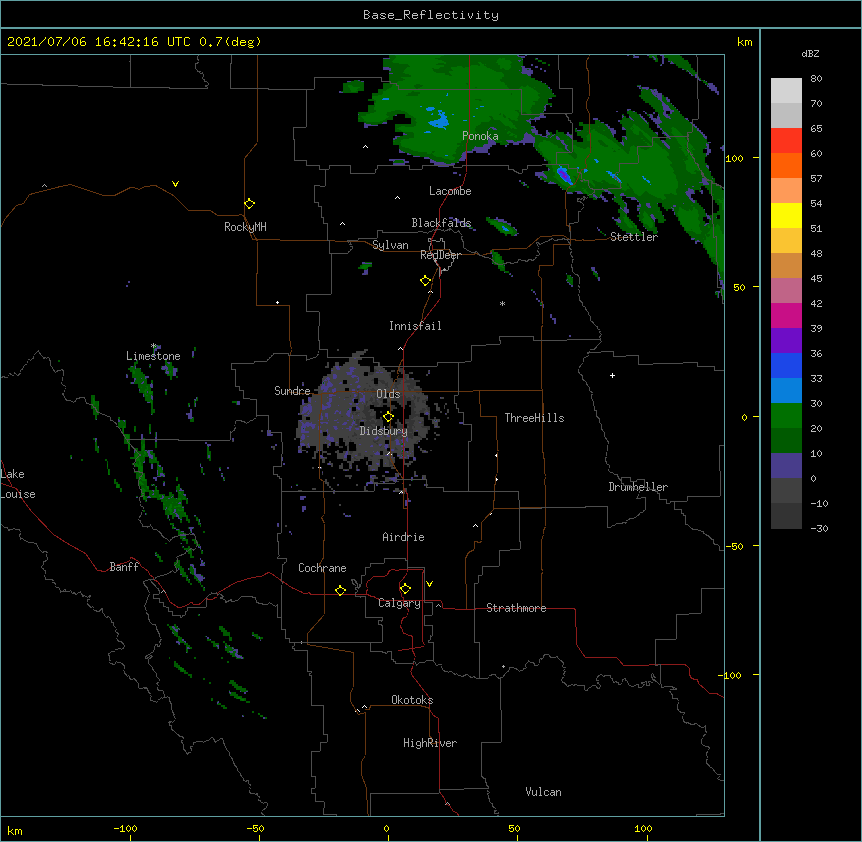Image resolution: width=862 pixels, height=842 pixels.
Task: Click the white plus marker north of Drumheller
Action: tap(612, 375)
